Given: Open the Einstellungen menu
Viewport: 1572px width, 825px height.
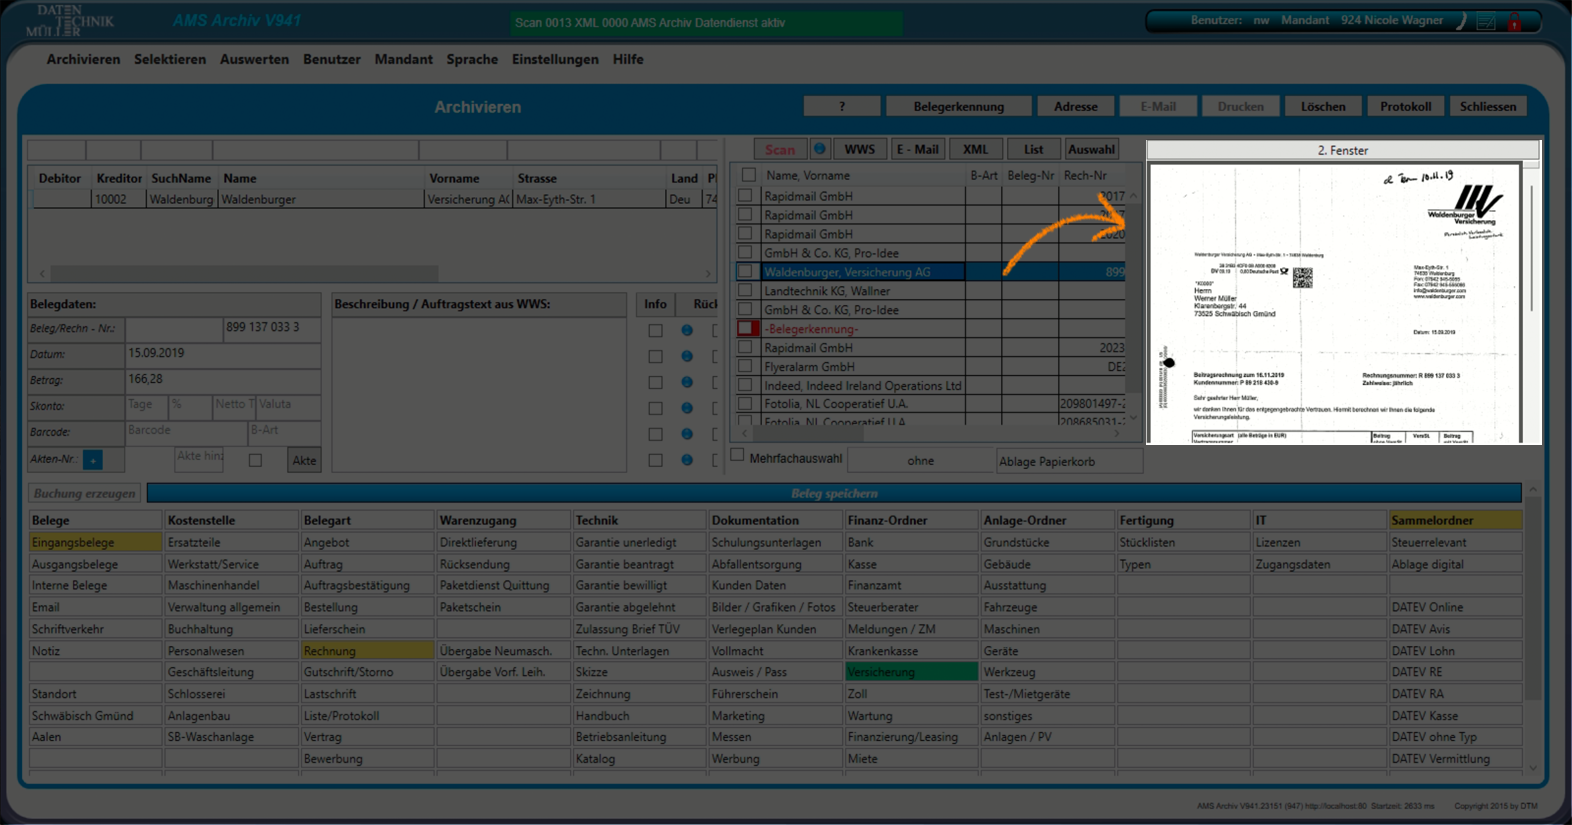Looking at the screenshot, I should pos(555,59).
